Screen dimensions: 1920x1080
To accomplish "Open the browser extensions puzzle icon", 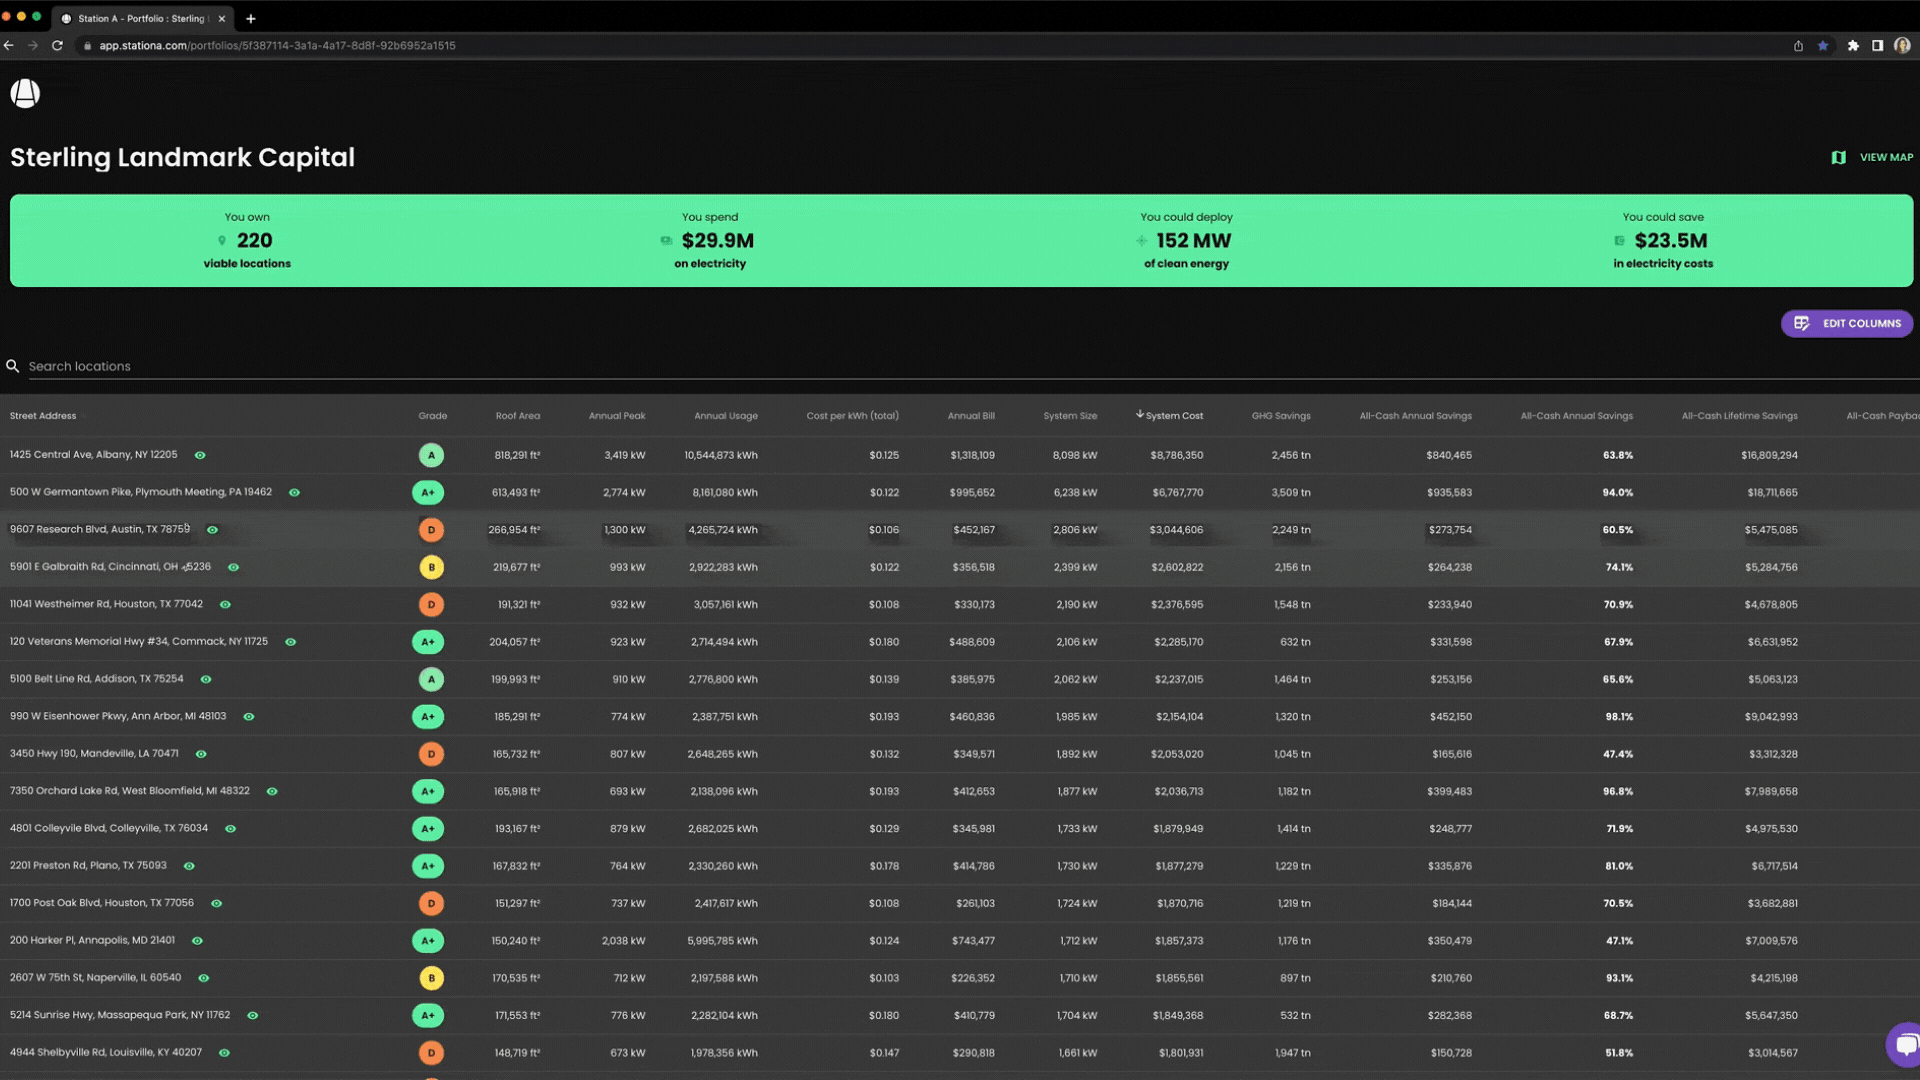I will pyautogui.click(x=1853, y=46).
